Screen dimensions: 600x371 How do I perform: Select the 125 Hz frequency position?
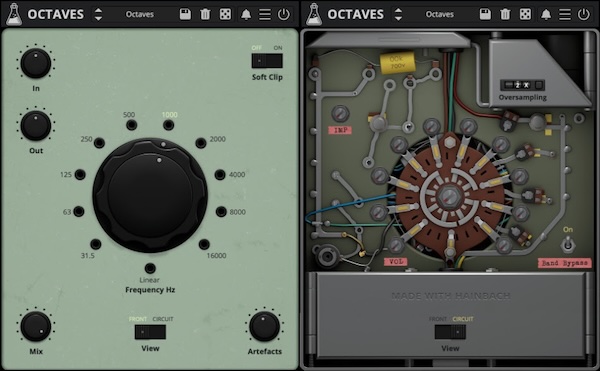pos(80,175)
